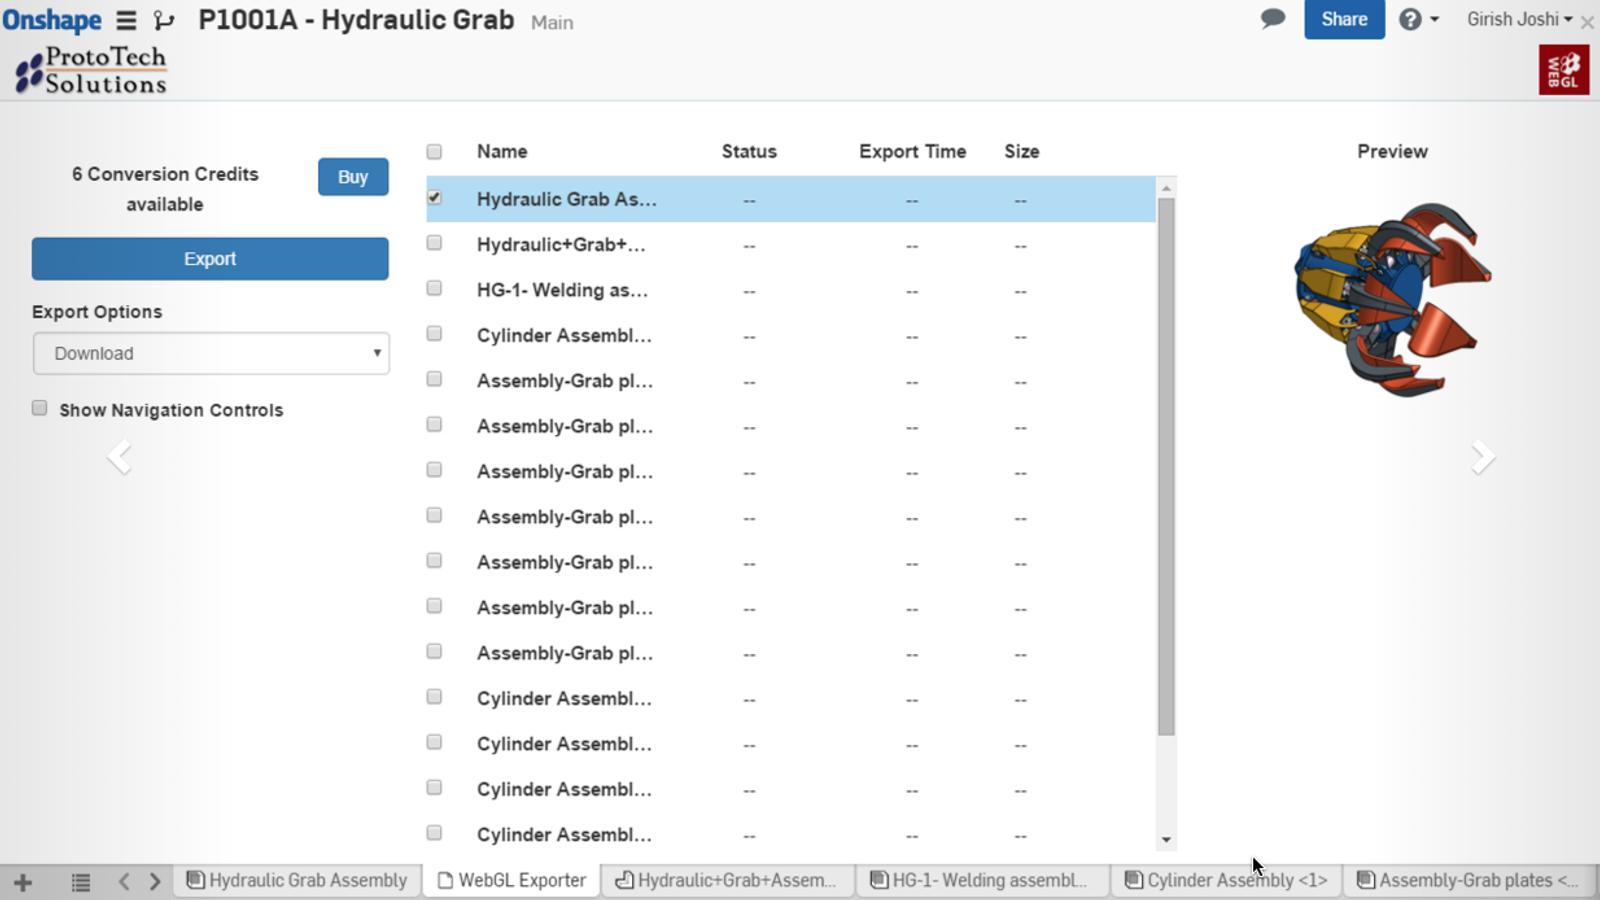Open the comments speech bubble icon
The image size is (1600, 900).
click(1272, 19)
